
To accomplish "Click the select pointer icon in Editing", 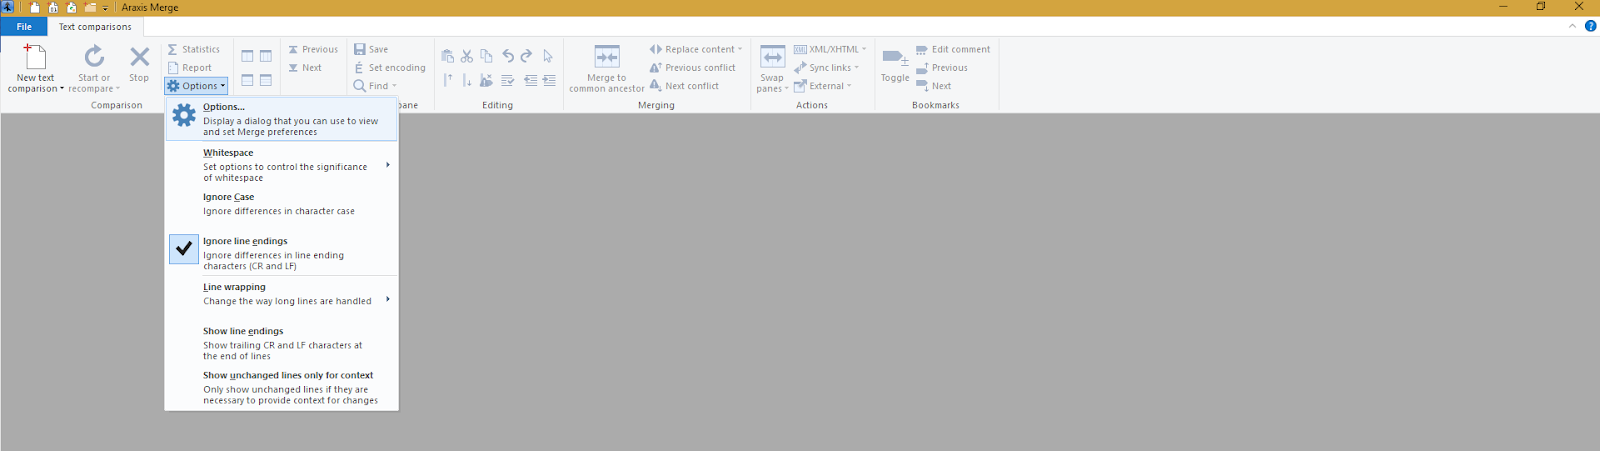I will [x=548, y=56].
